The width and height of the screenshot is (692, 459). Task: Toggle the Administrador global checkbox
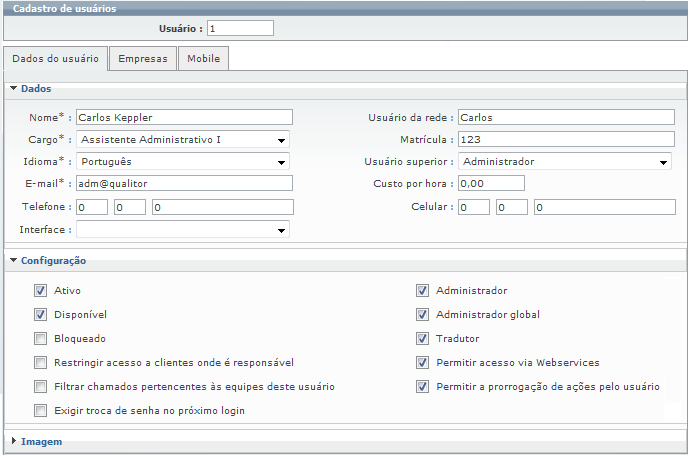423,315
